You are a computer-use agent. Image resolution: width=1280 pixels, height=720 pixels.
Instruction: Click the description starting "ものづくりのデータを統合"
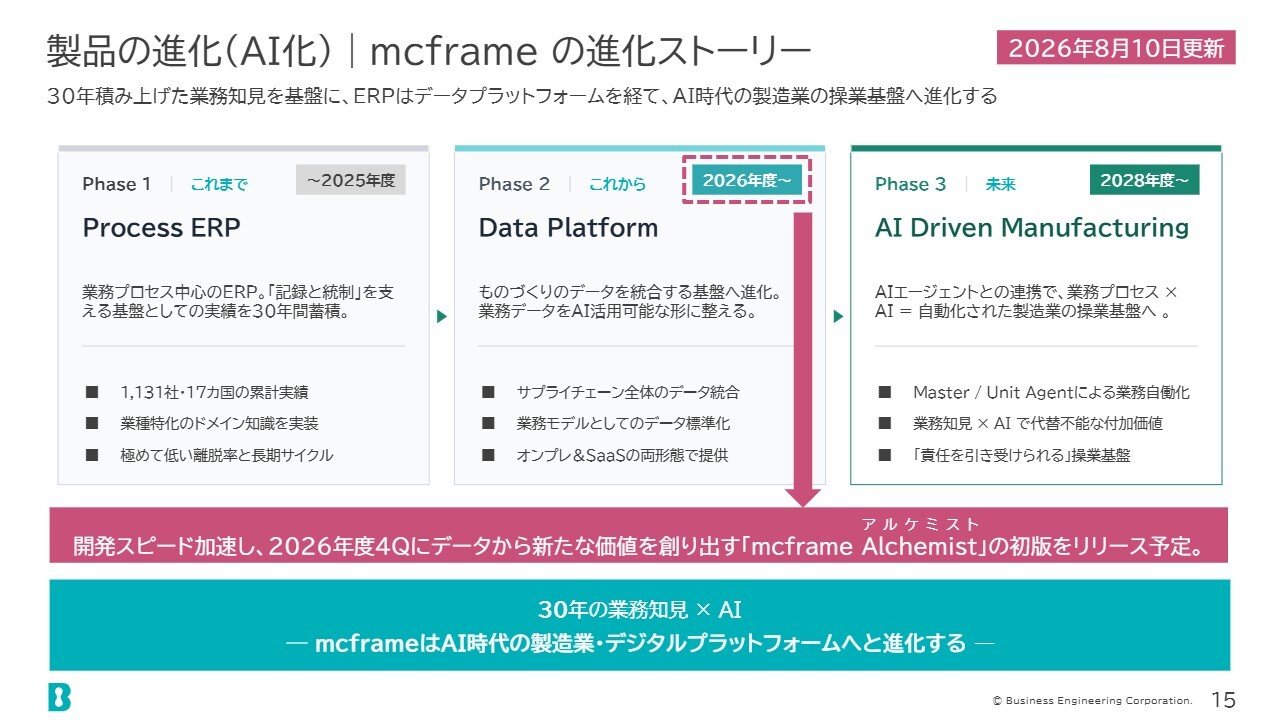(630, 302)
